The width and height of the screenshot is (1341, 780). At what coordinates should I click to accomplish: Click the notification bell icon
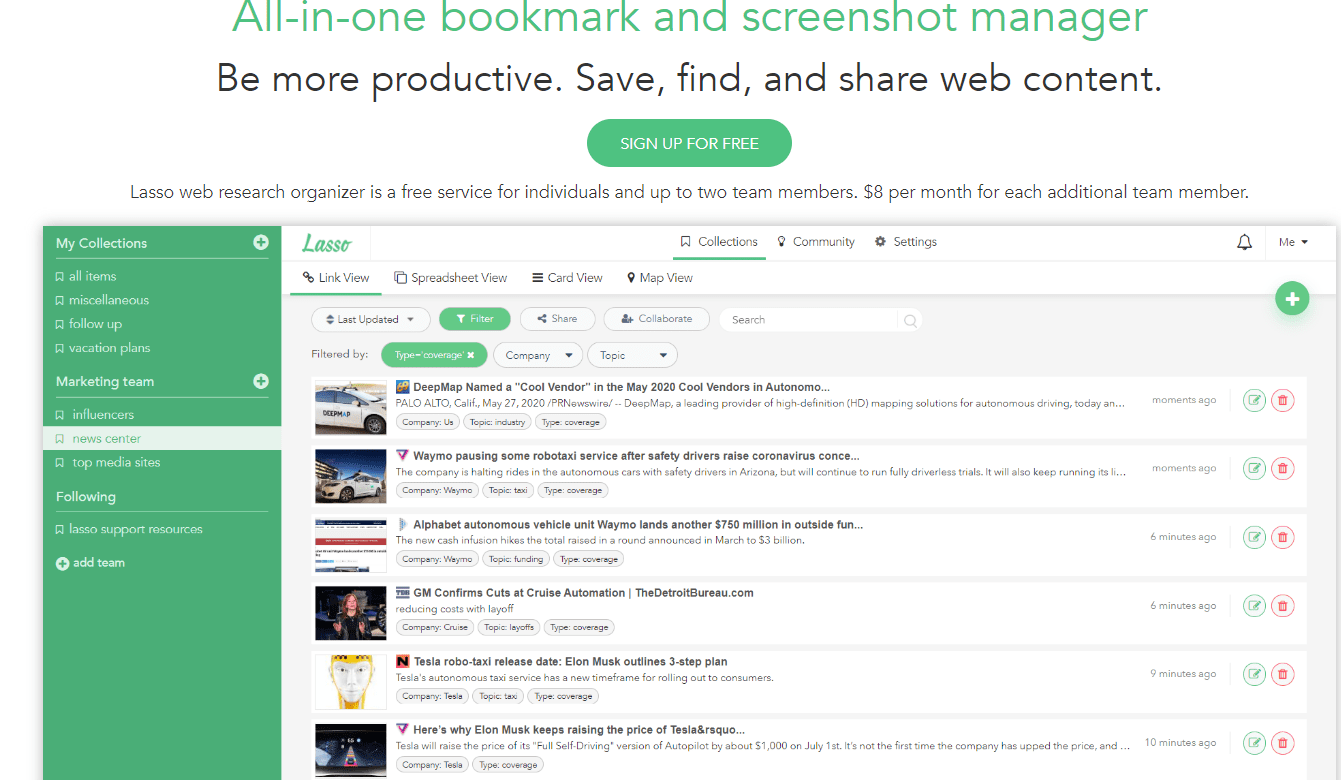pyautogui.click(x=1244, y=242)
